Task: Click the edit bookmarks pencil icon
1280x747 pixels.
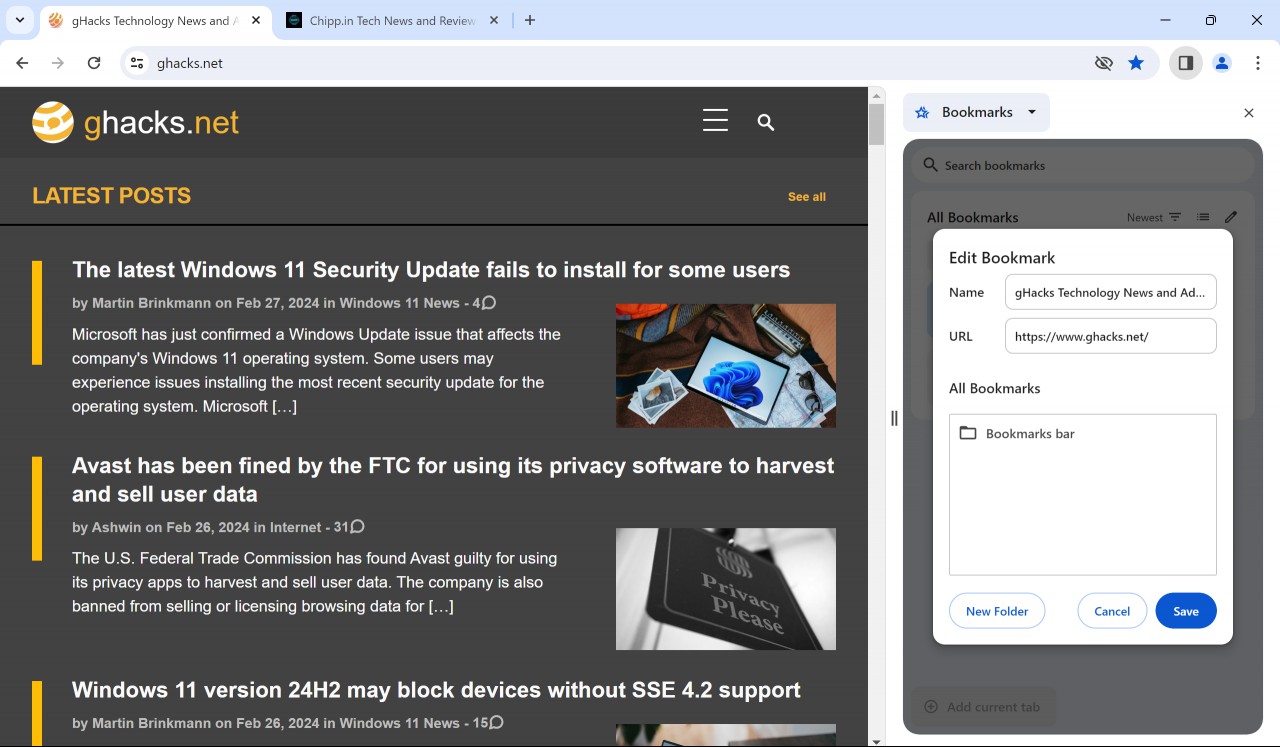Action: 1231,217
